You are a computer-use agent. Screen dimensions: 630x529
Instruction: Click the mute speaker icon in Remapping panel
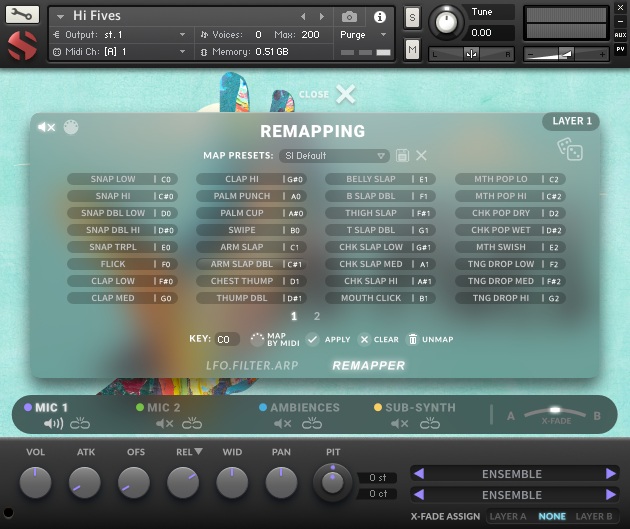tap(47, 127)
